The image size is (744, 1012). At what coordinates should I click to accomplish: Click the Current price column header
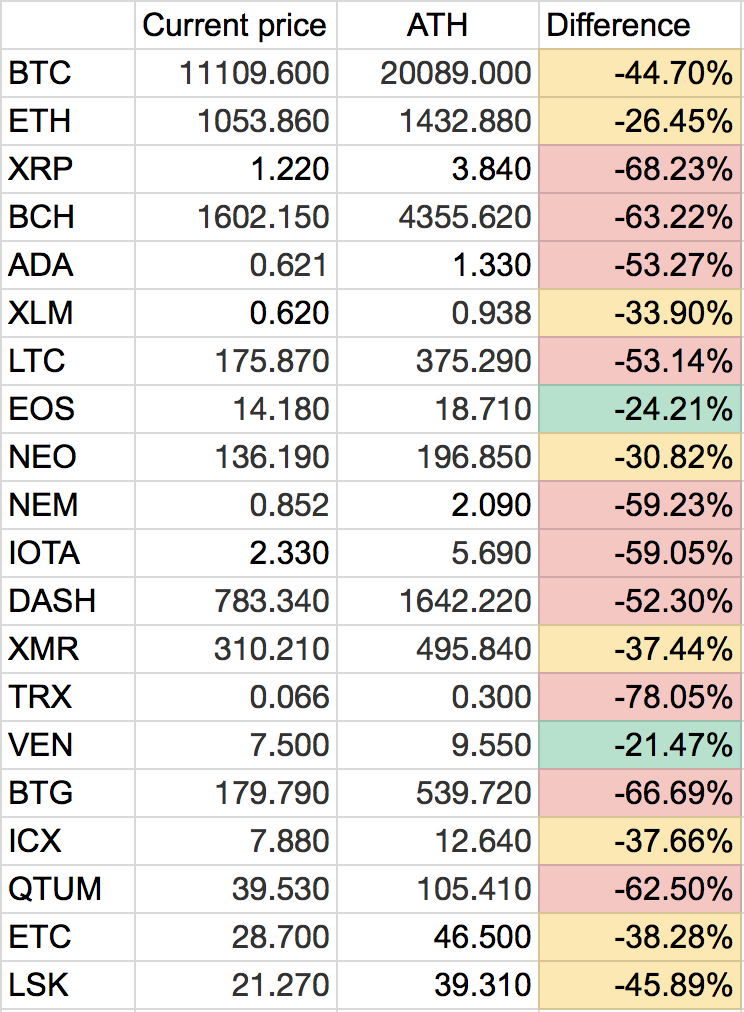coord(234,25)
